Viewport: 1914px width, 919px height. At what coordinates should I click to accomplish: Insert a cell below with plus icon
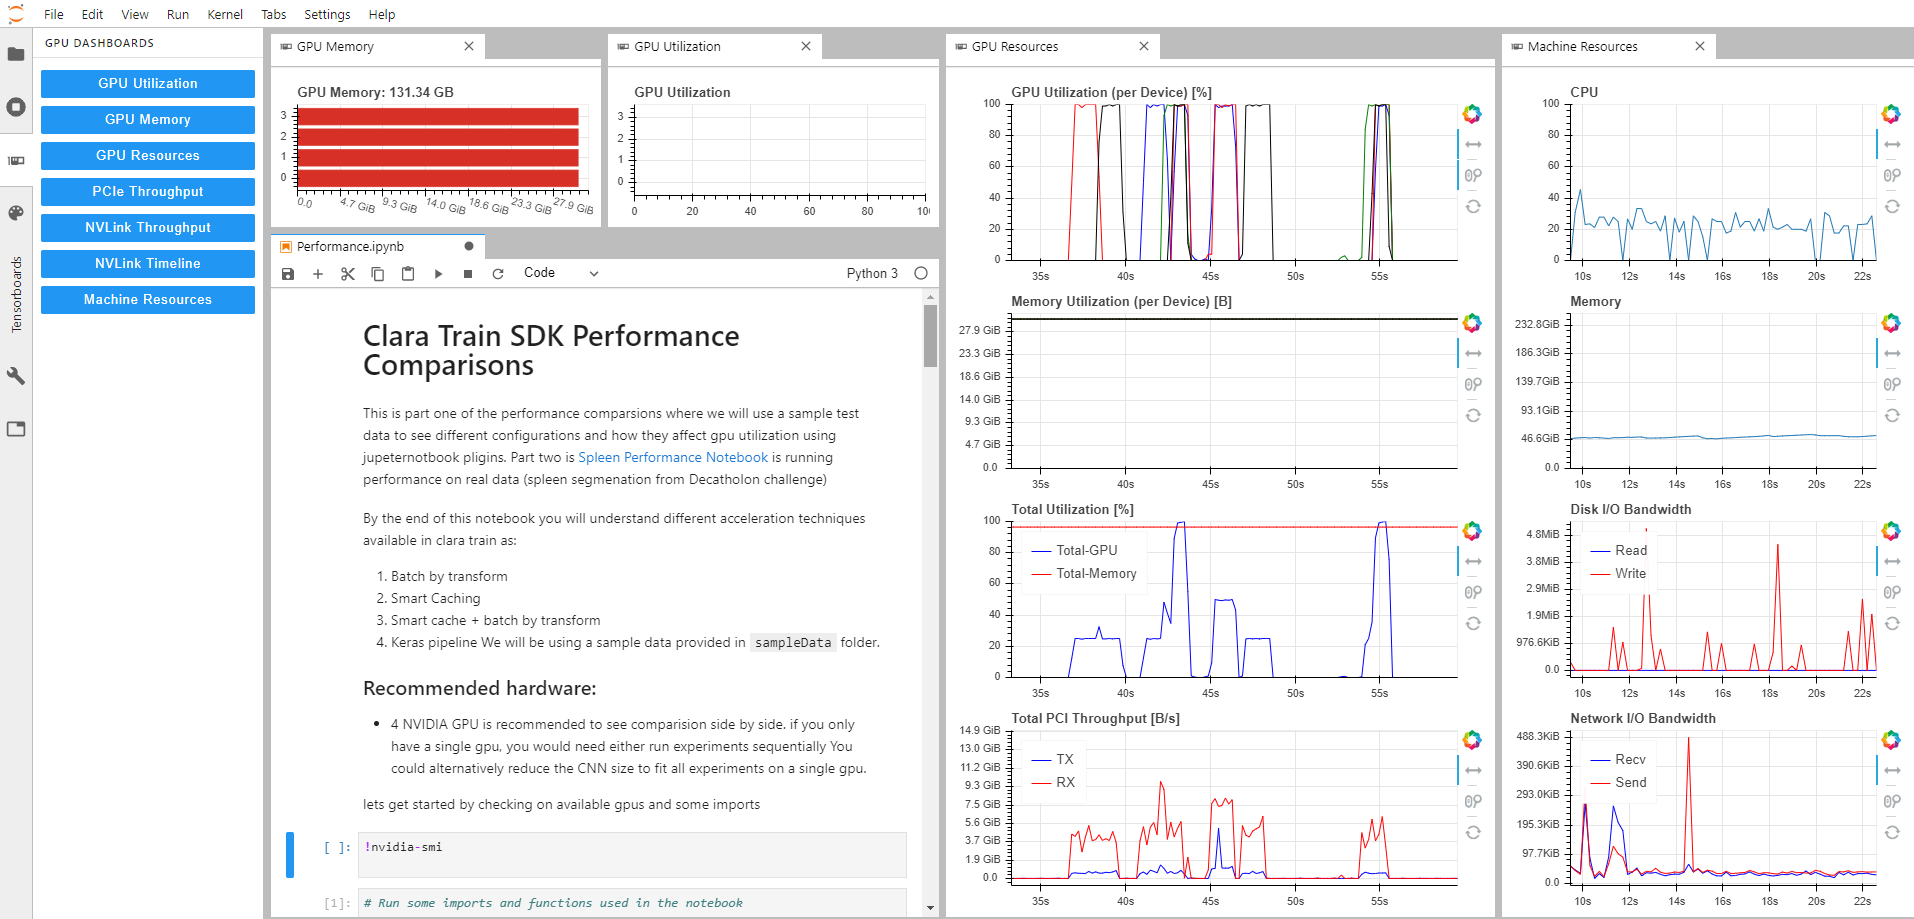click(318, 273)
